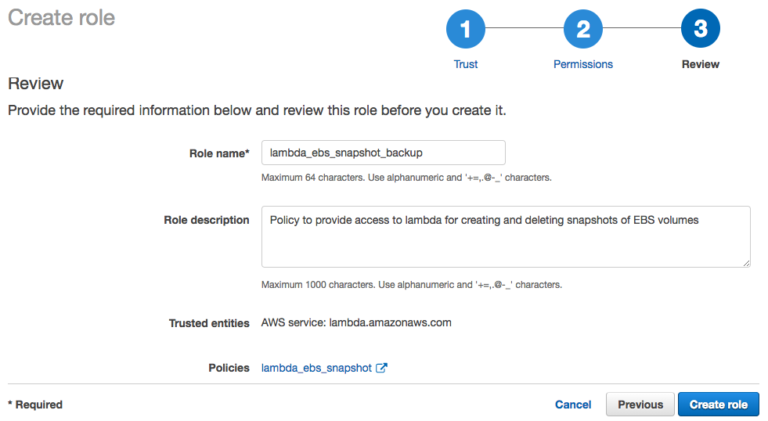The image size is (768, 421).
Task: Cancel the role creation
Action: pos(573,405)
